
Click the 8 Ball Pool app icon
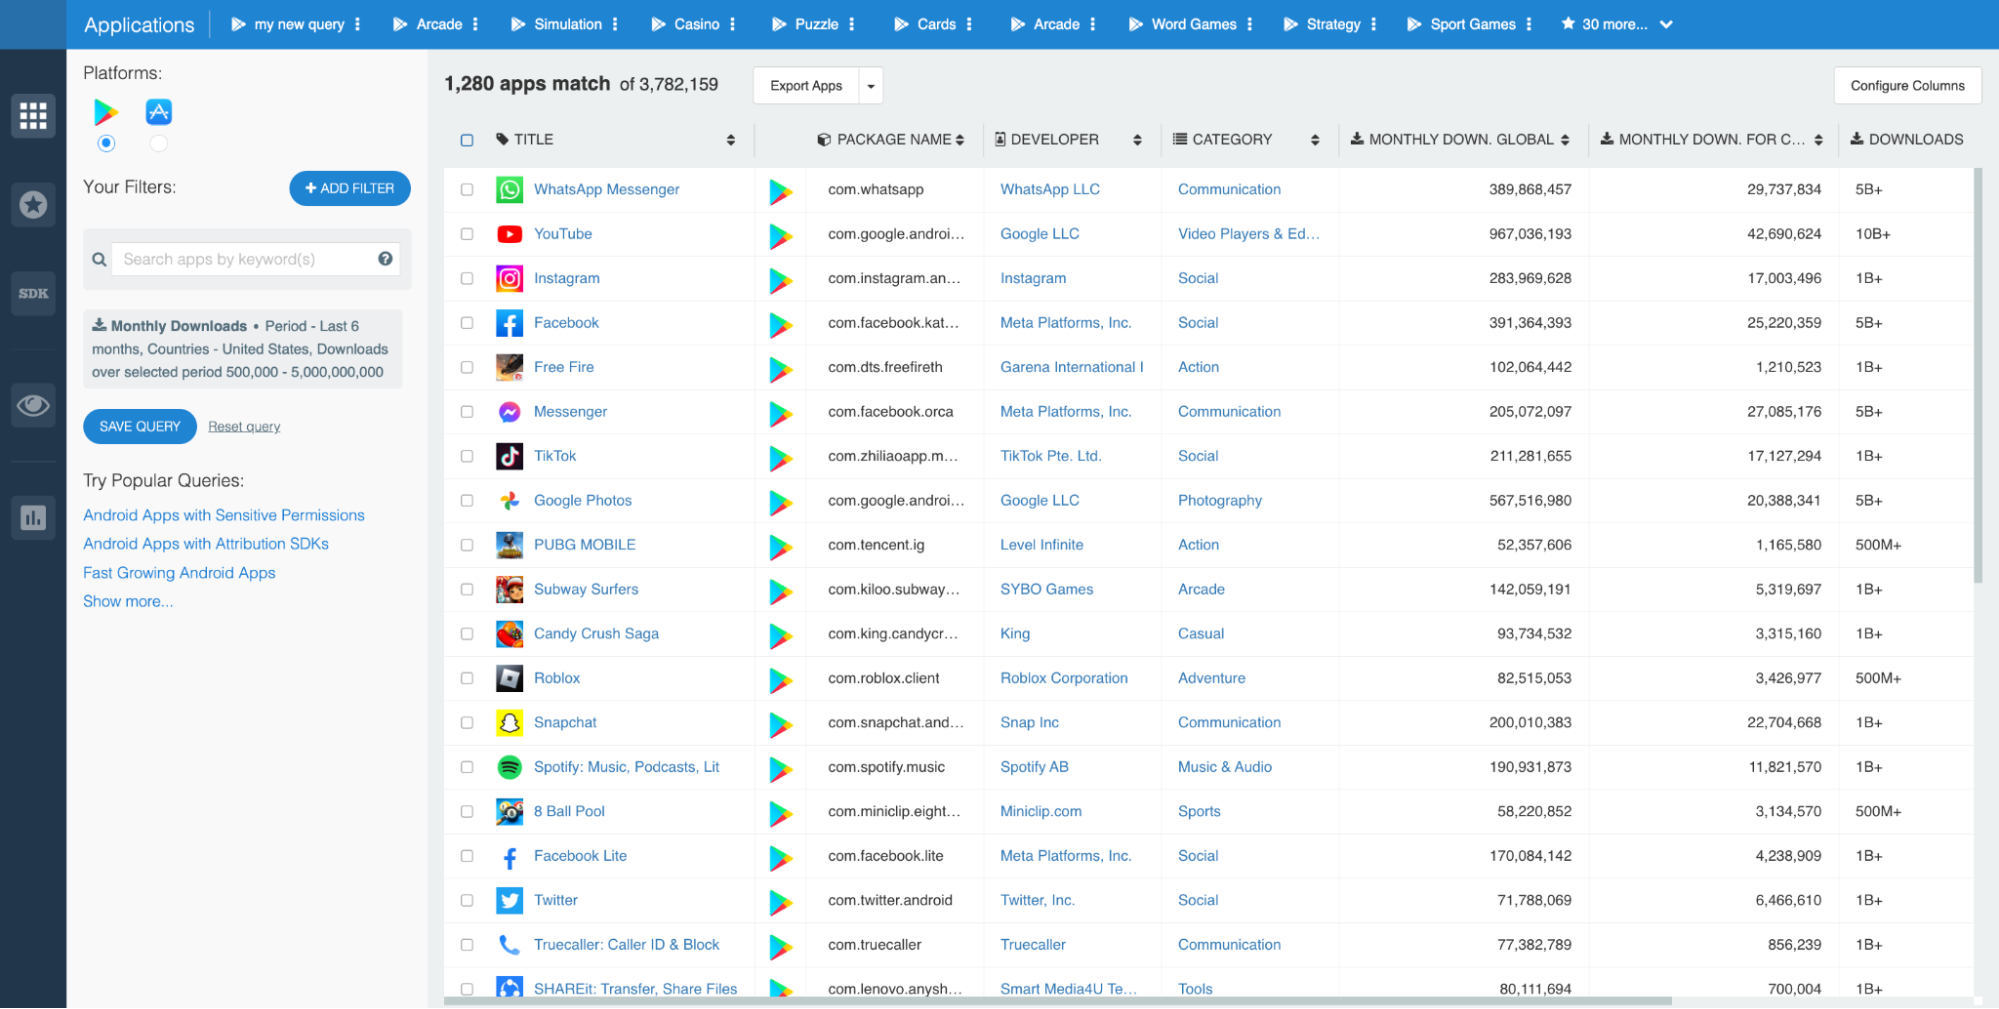509,812
